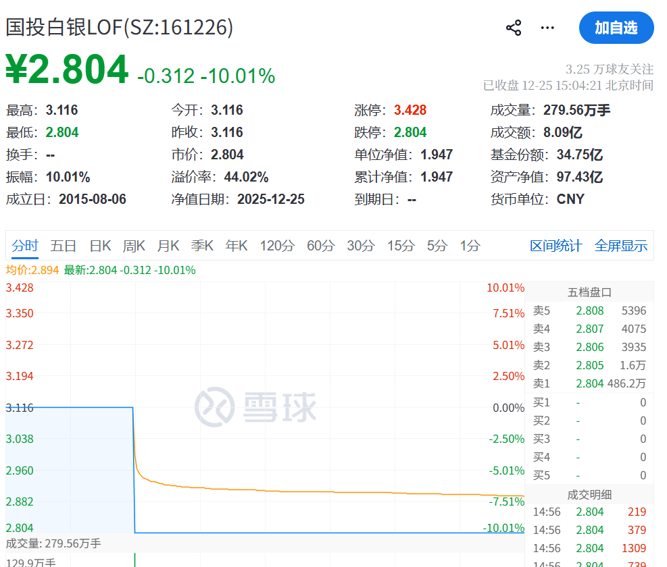The image size is (667, 567).
Task: Open the 周K weekly chart
Action: pos(134,245)
